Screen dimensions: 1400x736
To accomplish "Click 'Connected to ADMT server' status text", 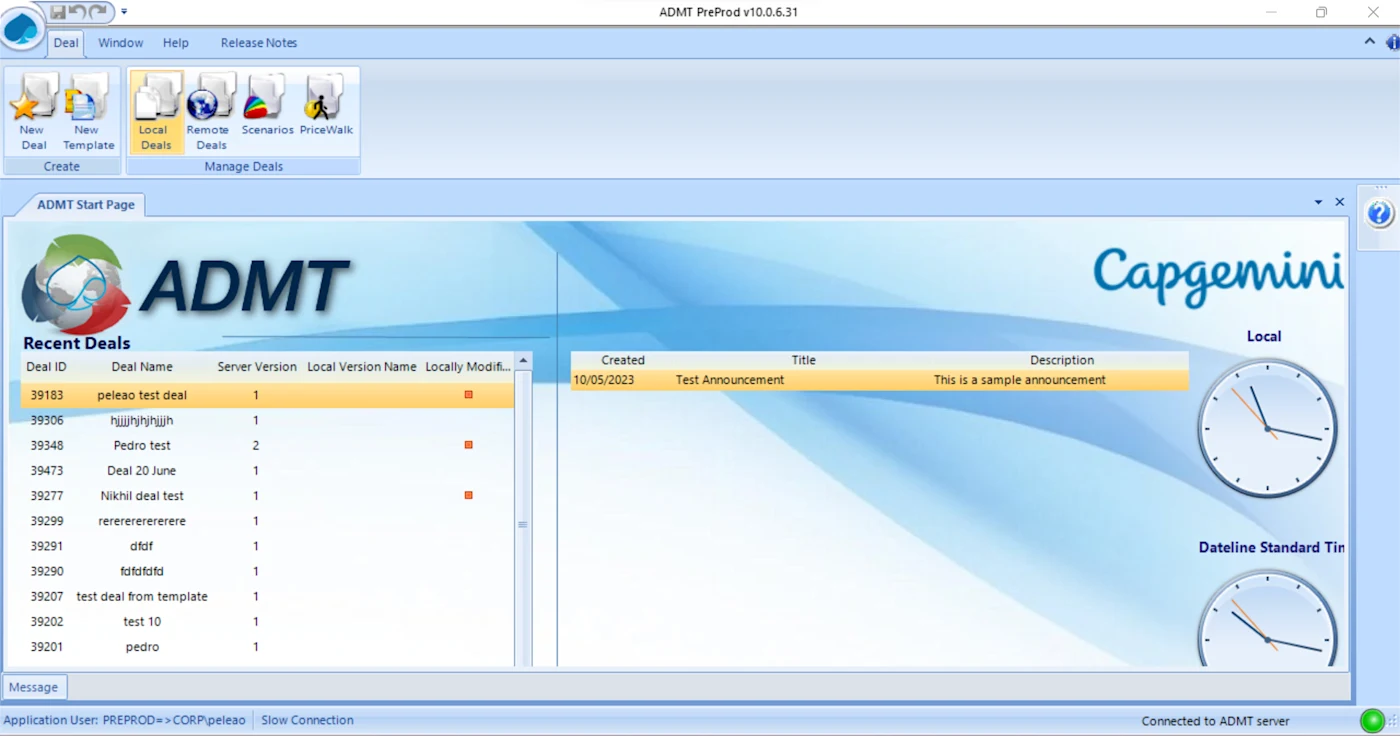I will (x=1215, y=721).
